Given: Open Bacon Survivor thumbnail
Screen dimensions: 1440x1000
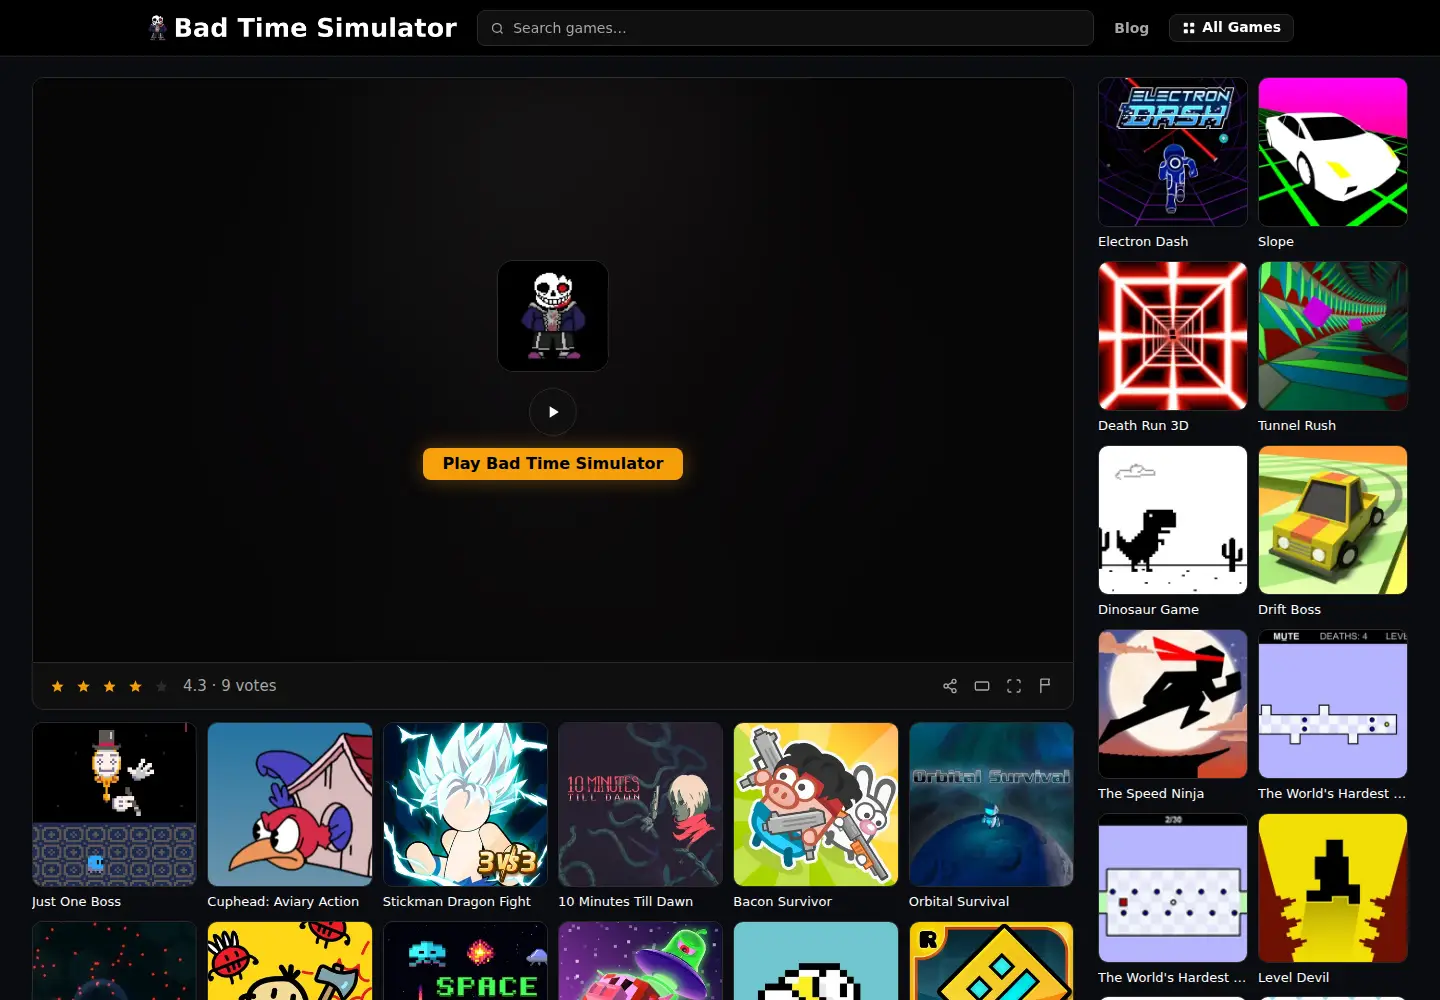Looking at the screenshot, I should (x=816, y=805).
